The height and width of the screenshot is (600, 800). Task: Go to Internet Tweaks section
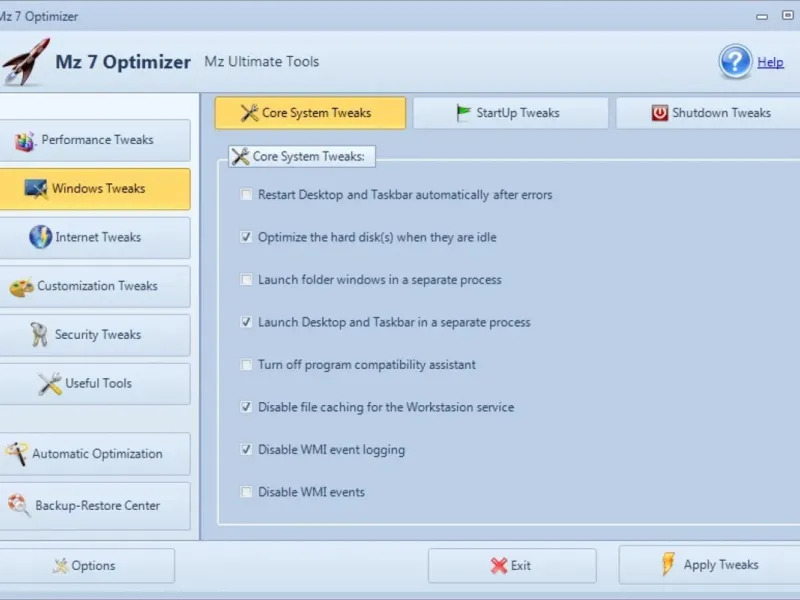(95, 237)
